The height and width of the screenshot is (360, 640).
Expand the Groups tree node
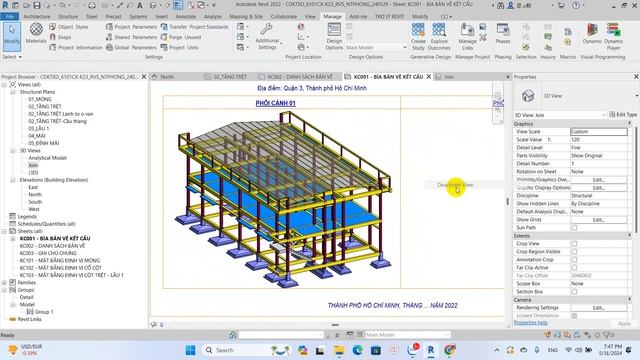coord(4,290)
